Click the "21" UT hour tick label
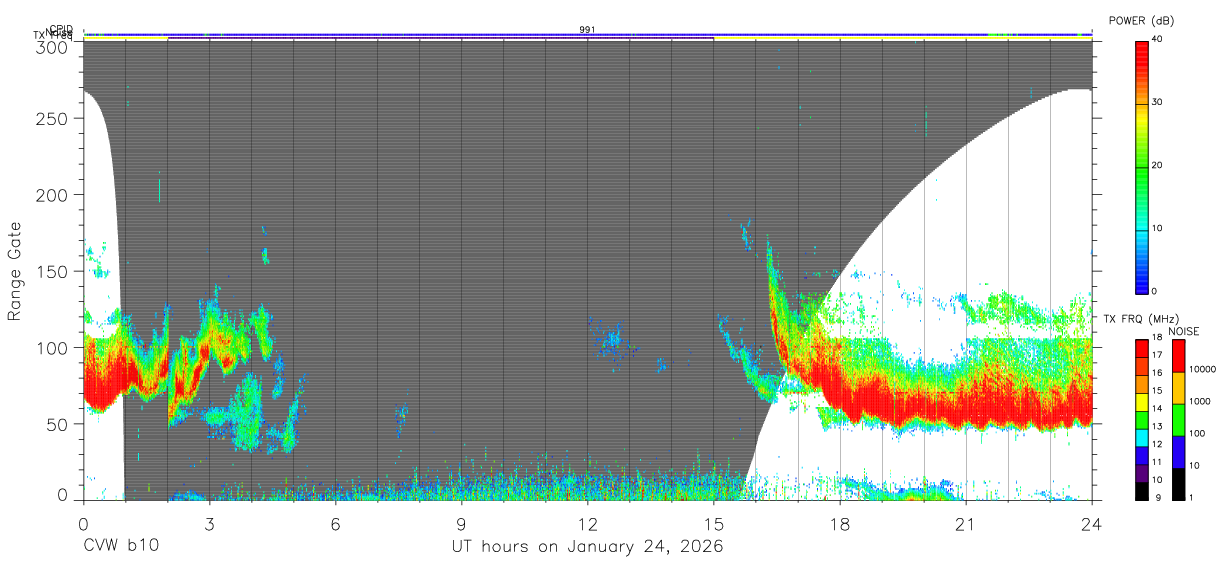 click(x=965, y=523)
